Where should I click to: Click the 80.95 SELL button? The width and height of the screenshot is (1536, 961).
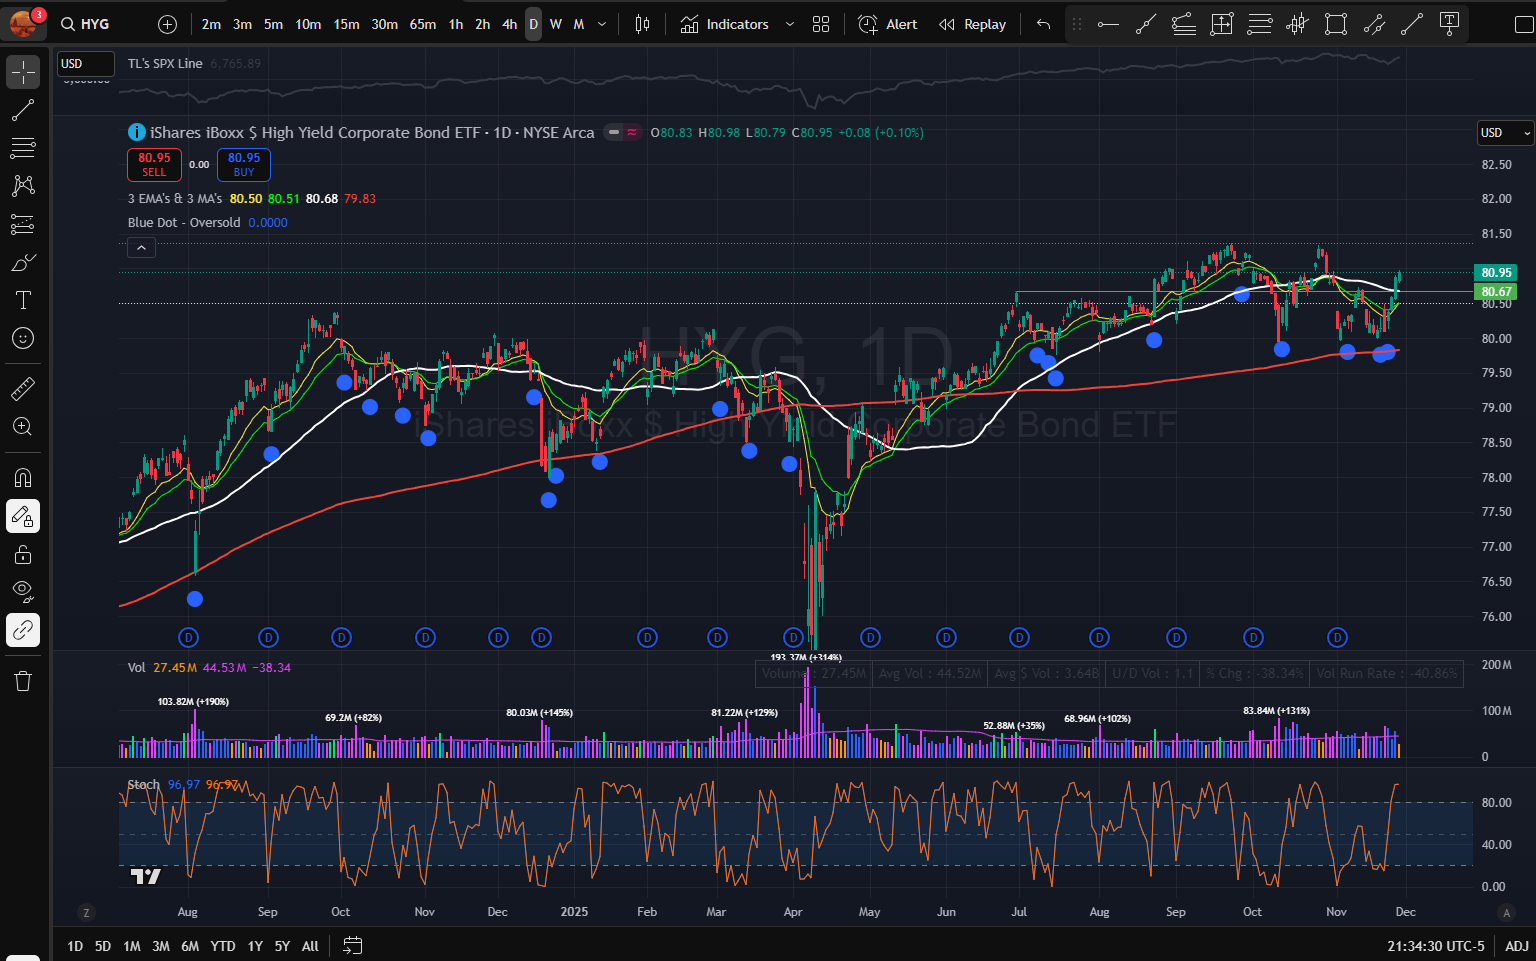(x=154, y=164)
